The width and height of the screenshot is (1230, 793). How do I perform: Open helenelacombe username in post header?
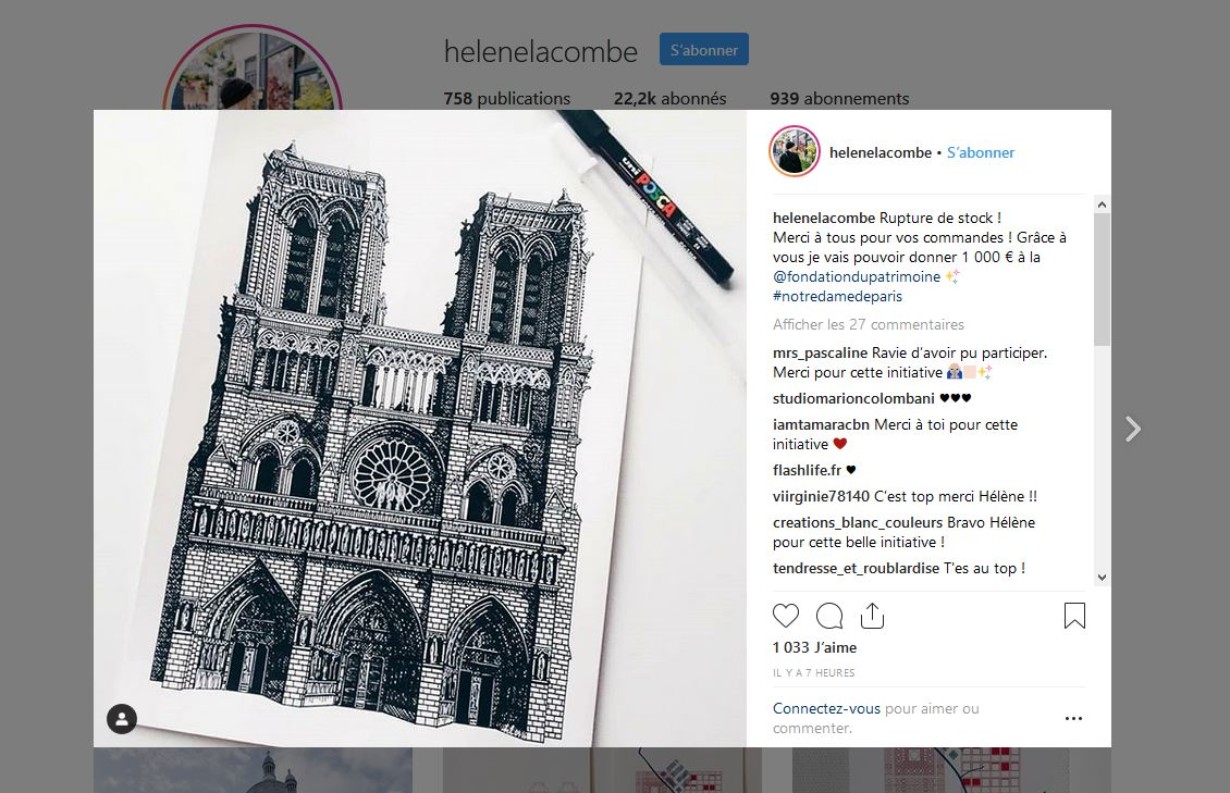pyautogui.click(x=880, y=153)
